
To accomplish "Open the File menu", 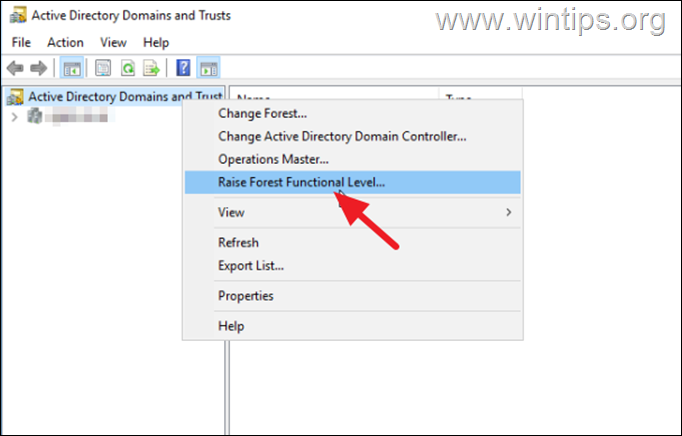I will point(21,43).
